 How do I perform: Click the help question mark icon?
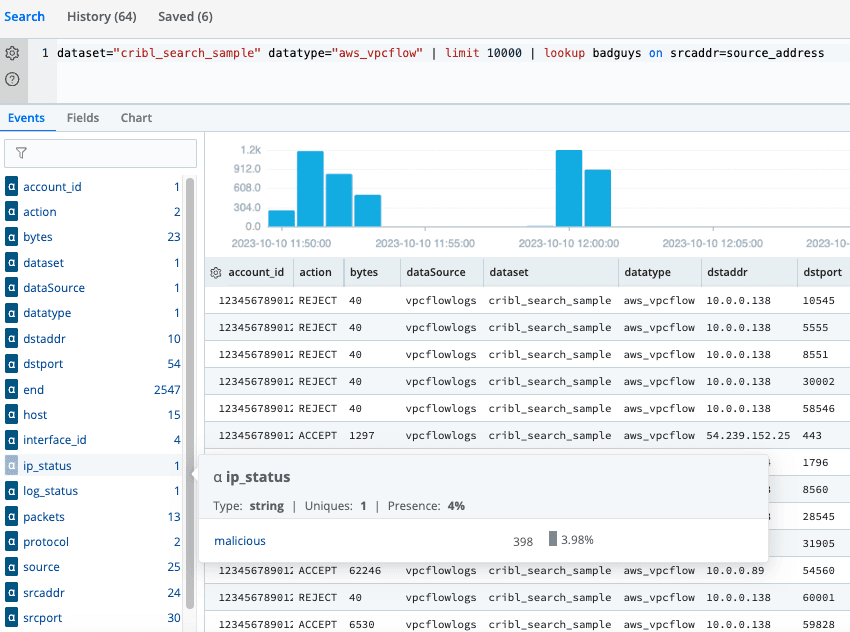click(x=12, y=78)
